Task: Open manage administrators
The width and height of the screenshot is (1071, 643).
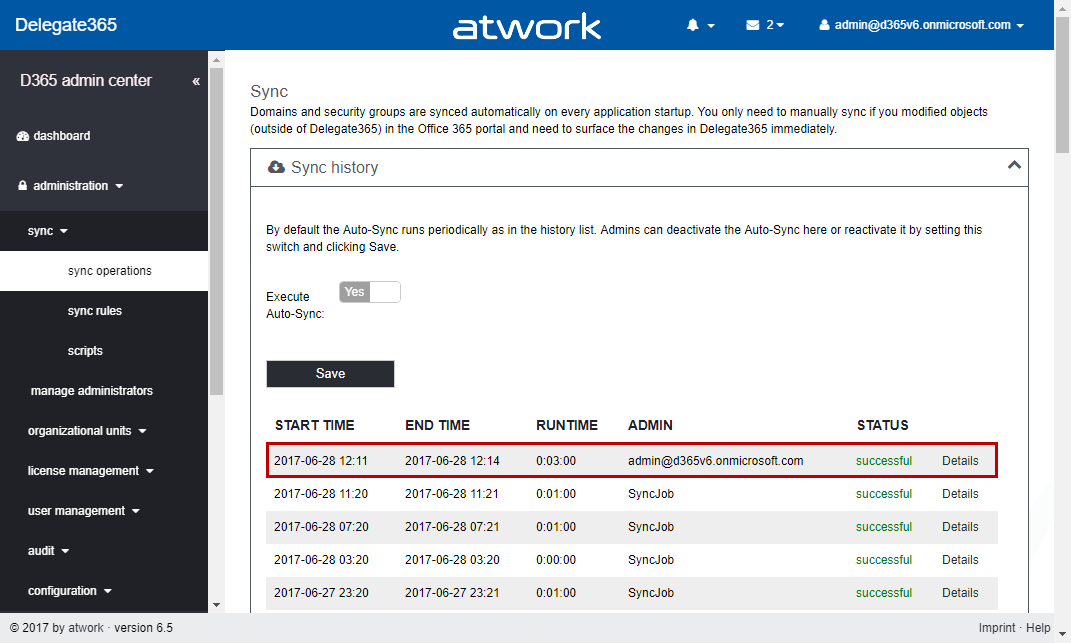Action: 92,391
